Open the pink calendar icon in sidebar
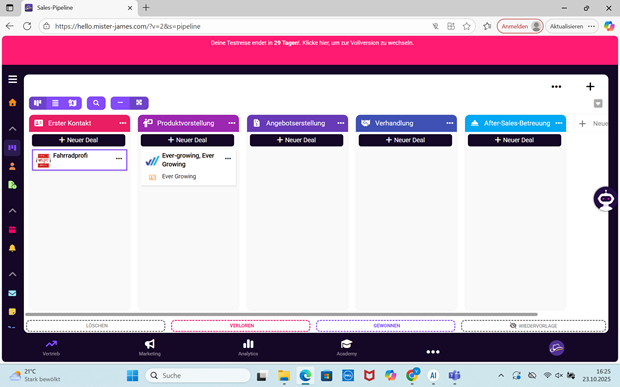This screenshot has width=620, height=387. coord(12,230)
